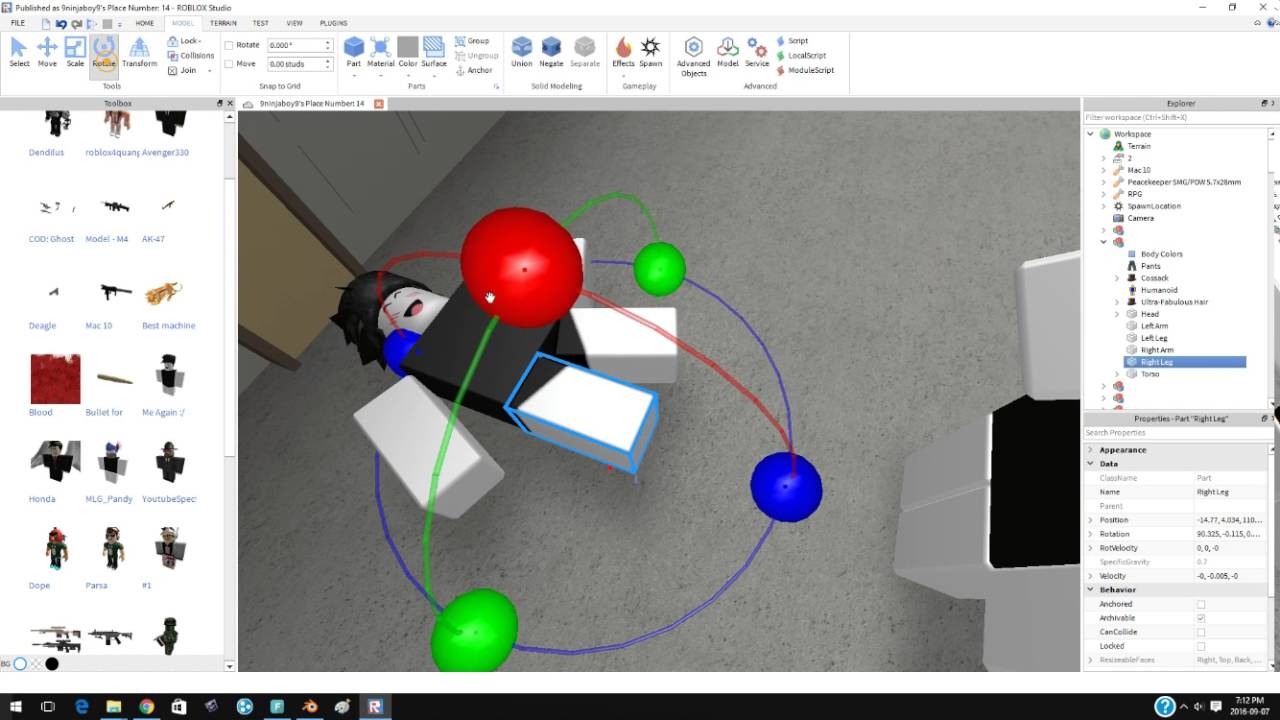Switch to the TERRAIN tab

223,23
